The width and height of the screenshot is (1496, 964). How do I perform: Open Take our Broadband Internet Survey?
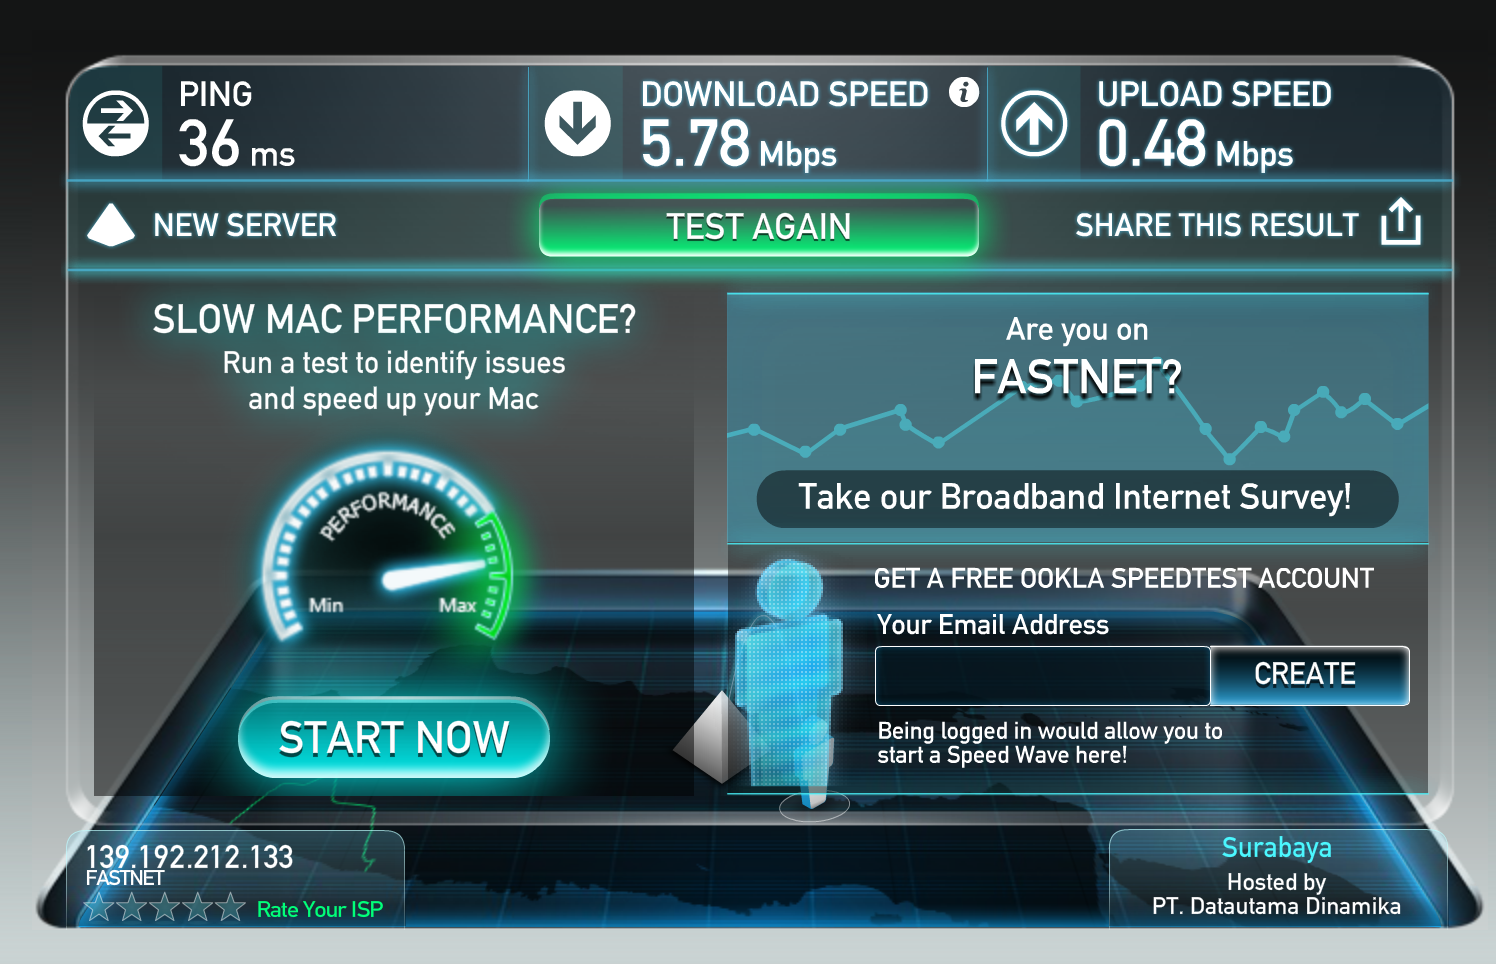tap(1077, 498)
